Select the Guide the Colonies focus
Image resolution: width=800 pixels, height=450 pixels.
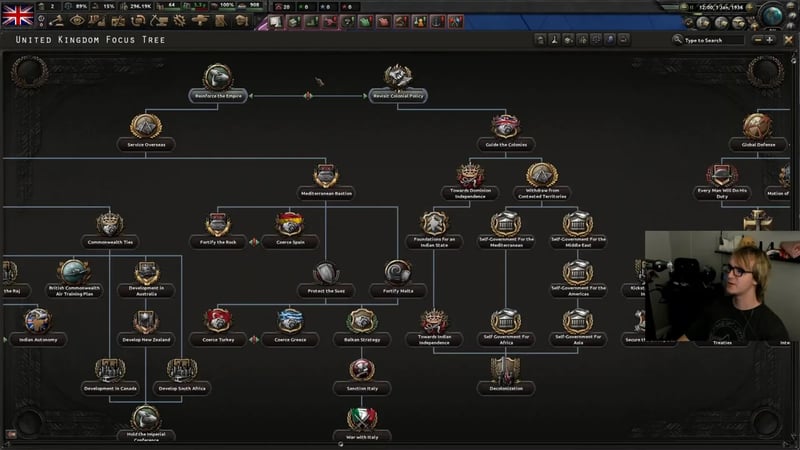[x=506, y=132]
